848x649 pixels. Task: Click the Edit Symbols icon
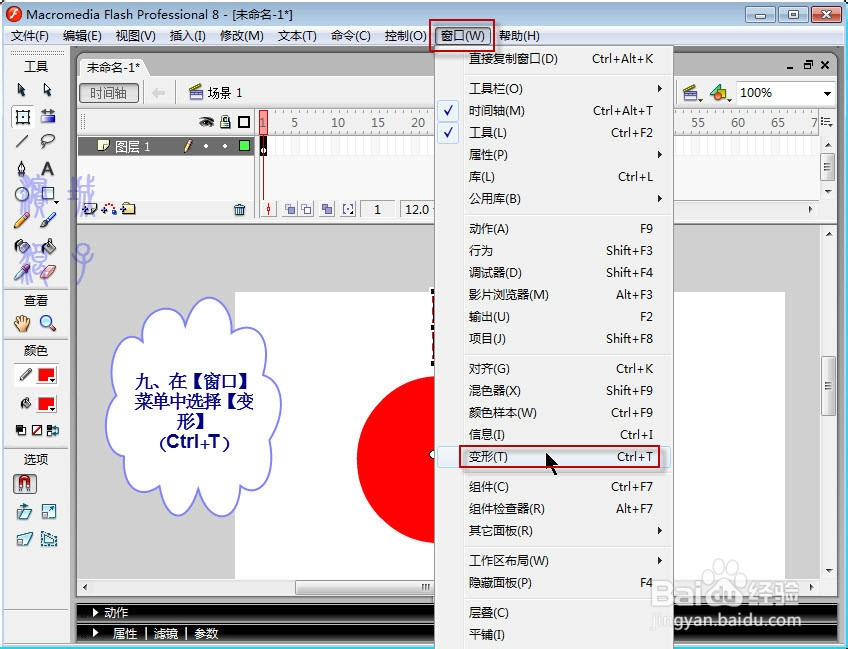[720, 93]
